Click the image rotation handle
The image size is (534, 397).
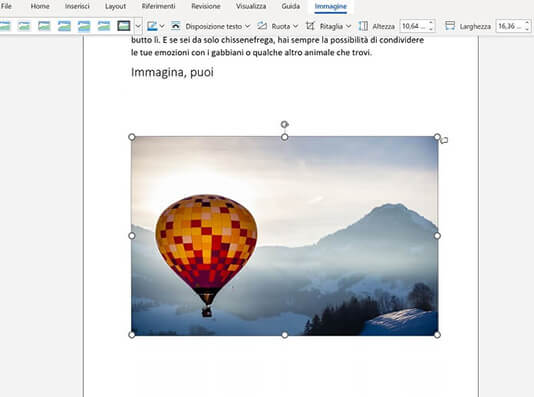[285, 124]
